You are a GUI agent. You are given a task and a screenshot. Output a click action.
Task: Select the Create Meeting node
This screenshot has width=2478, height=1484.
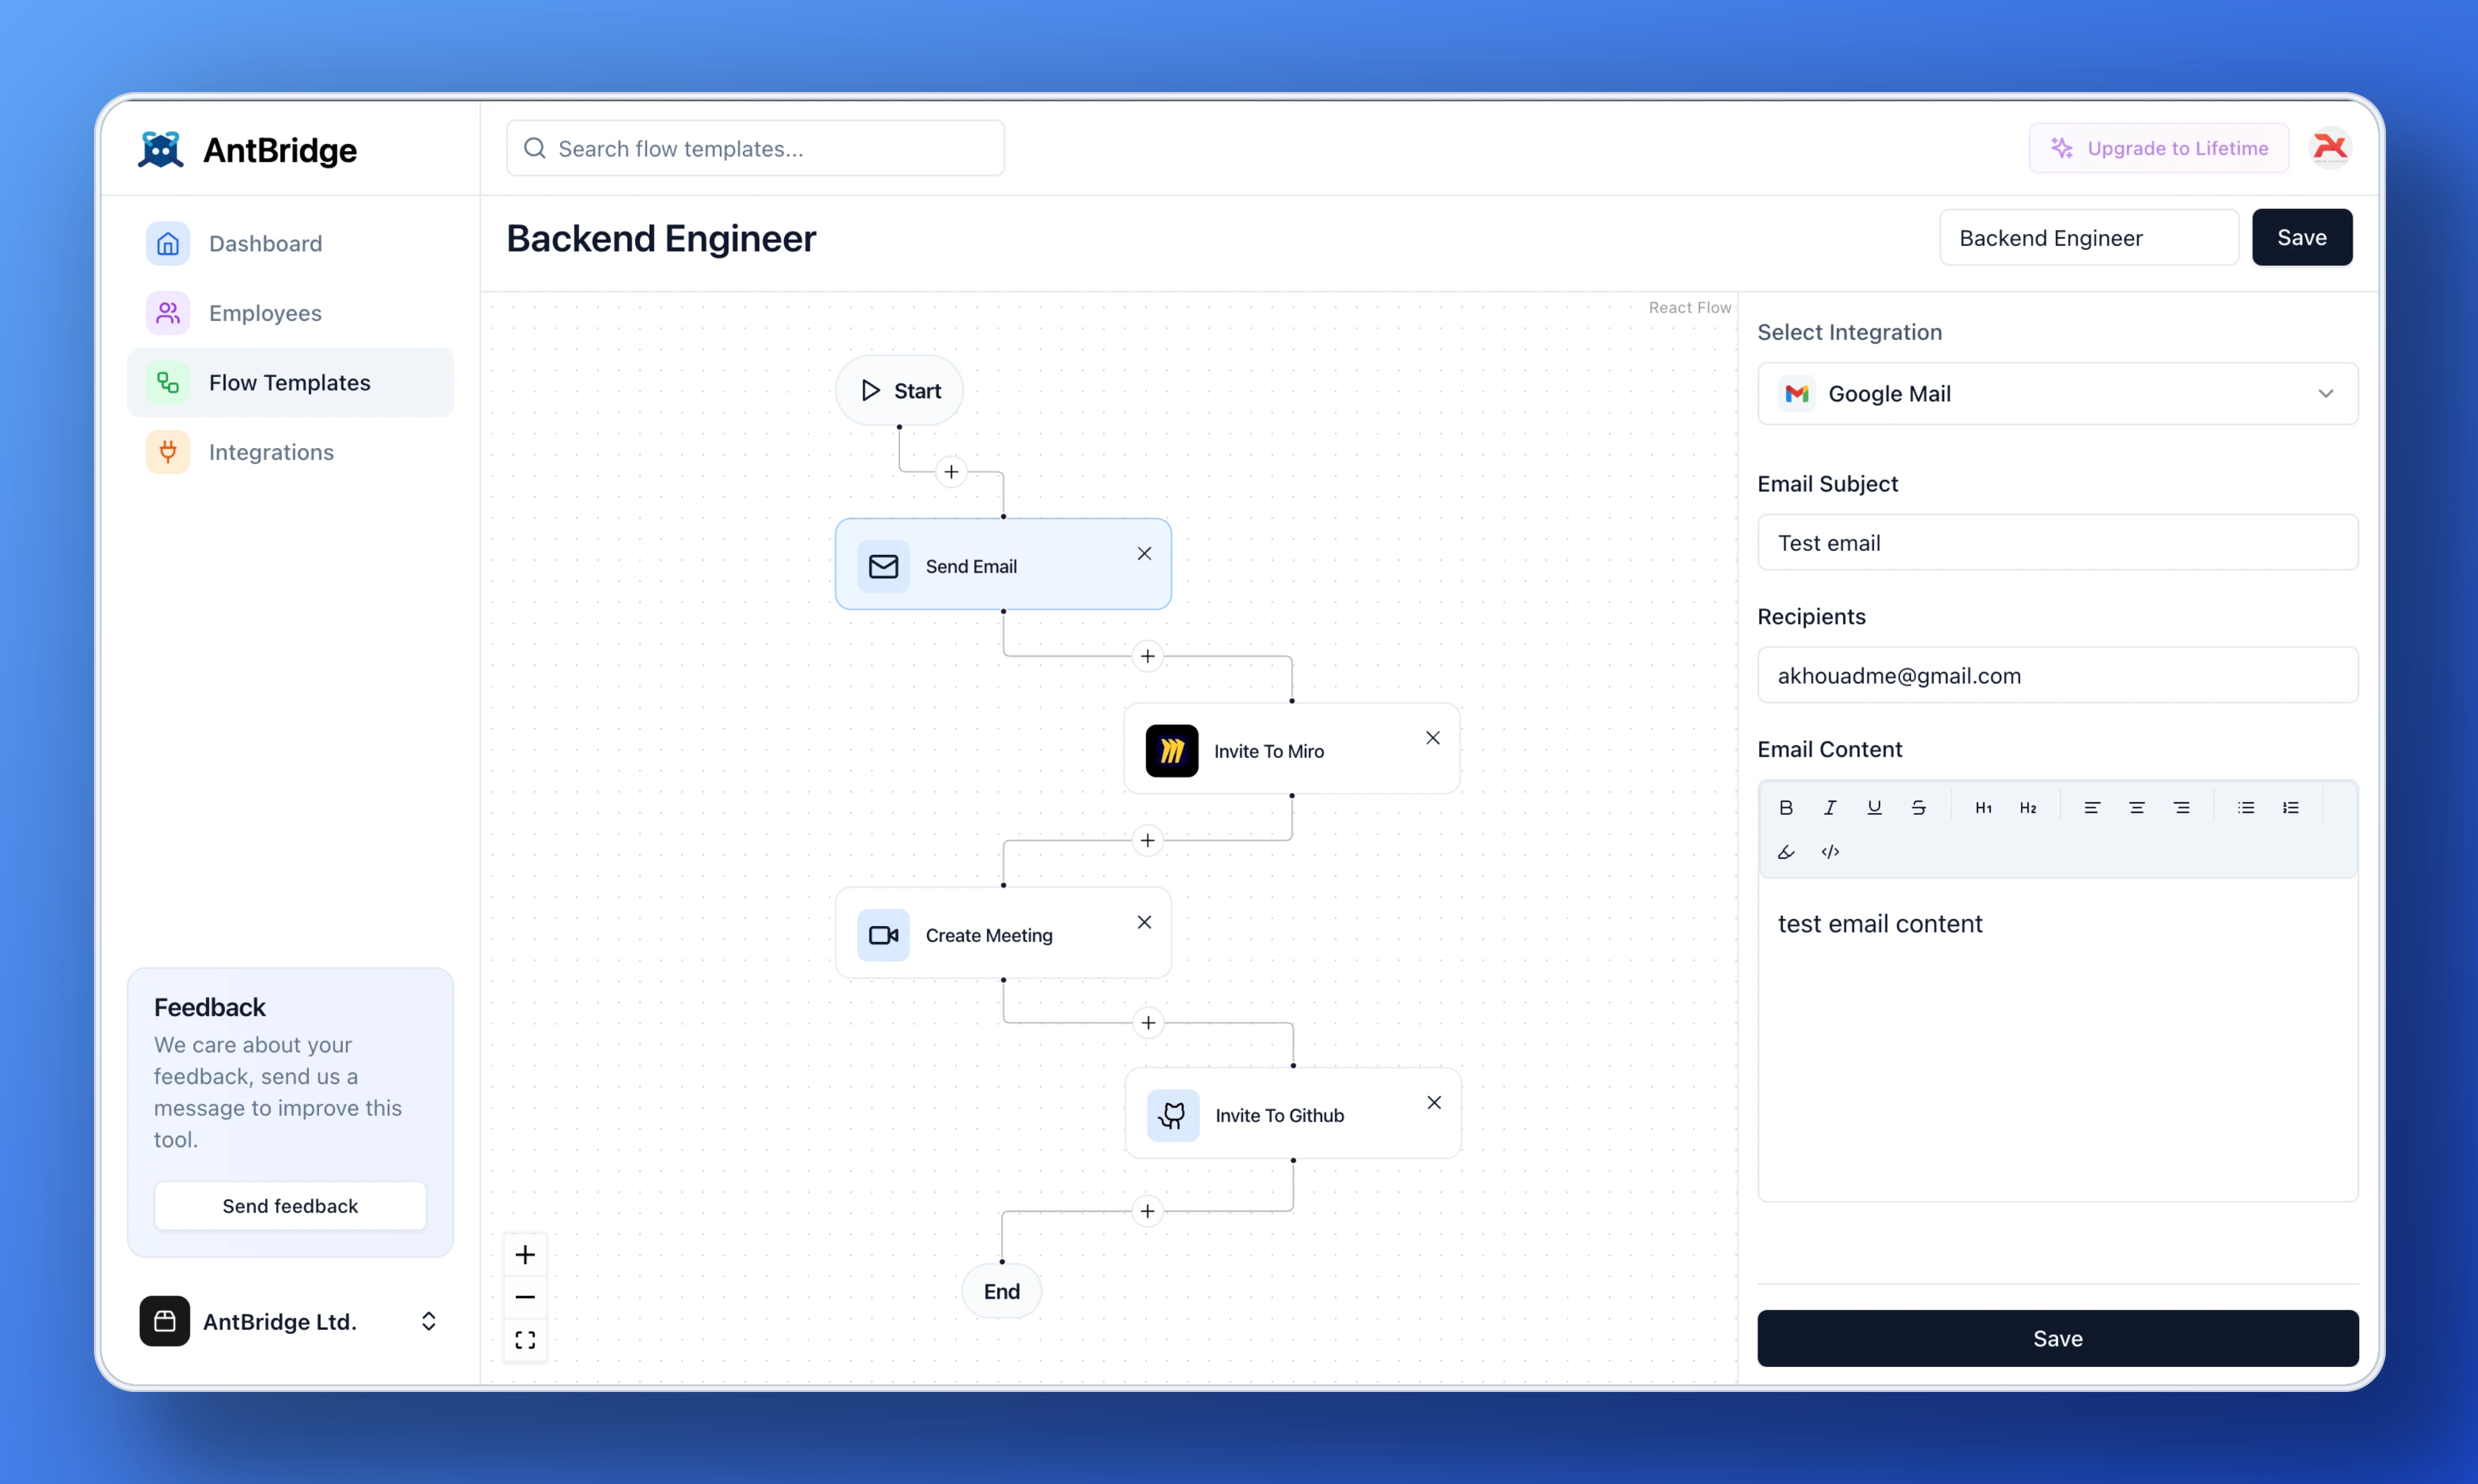pyautogui.click(x=1003, y=933)
